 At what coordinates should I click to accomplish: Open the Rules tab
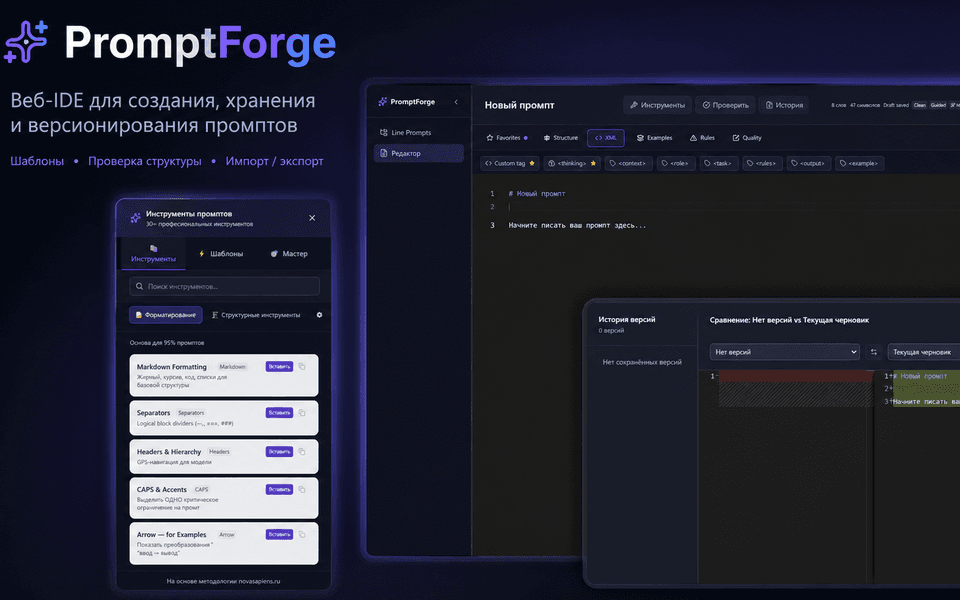702,138
